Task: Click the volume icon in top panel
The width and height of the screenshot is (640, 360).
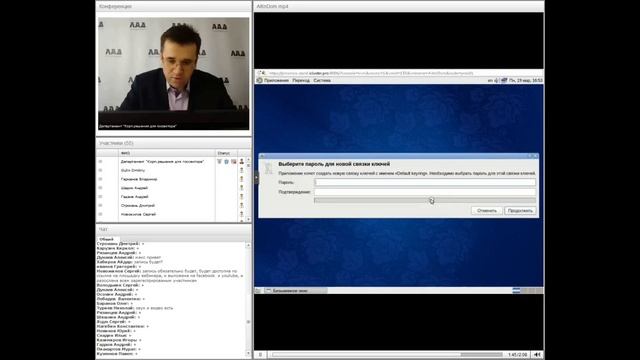Action: (x=497, y=80)
